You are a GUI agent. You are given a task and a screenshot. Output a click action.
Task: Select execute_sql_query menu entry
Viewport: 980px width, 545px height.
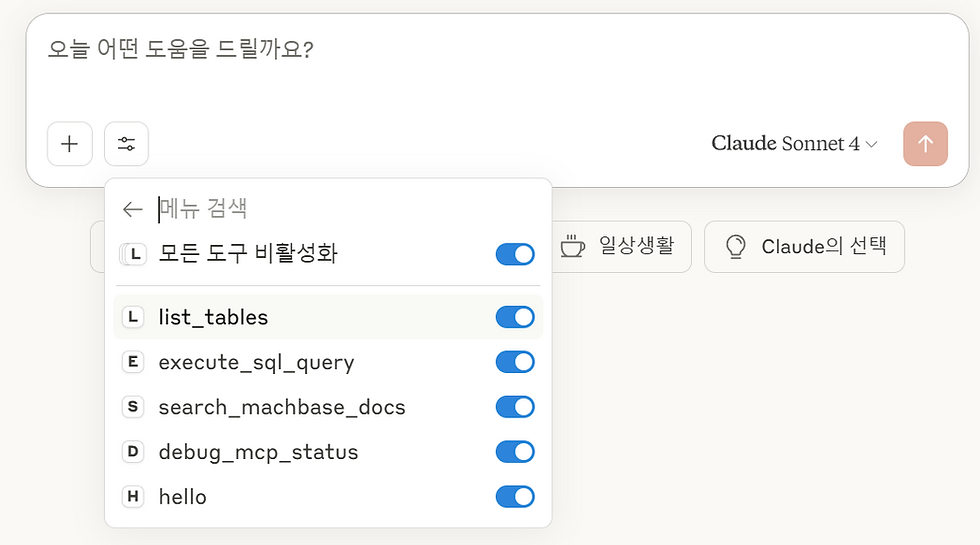[328, 362]
